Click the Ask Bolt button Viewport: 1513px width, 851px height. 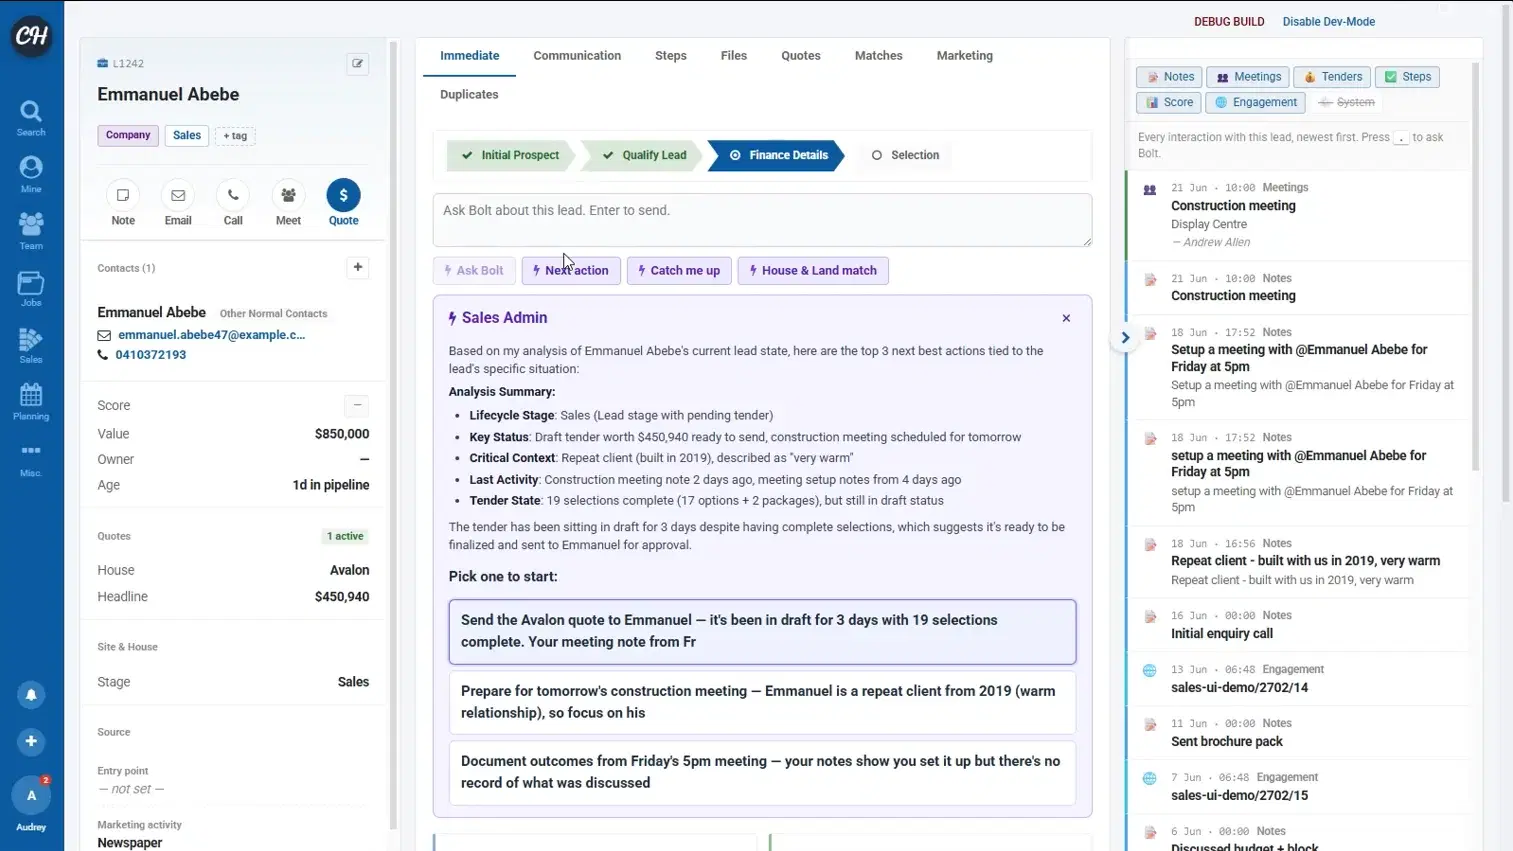tap(474, 271)
